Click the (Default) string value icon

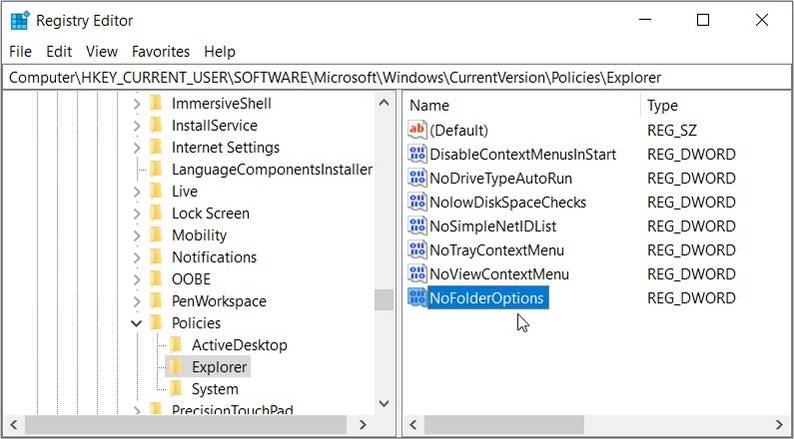(417, 130)
